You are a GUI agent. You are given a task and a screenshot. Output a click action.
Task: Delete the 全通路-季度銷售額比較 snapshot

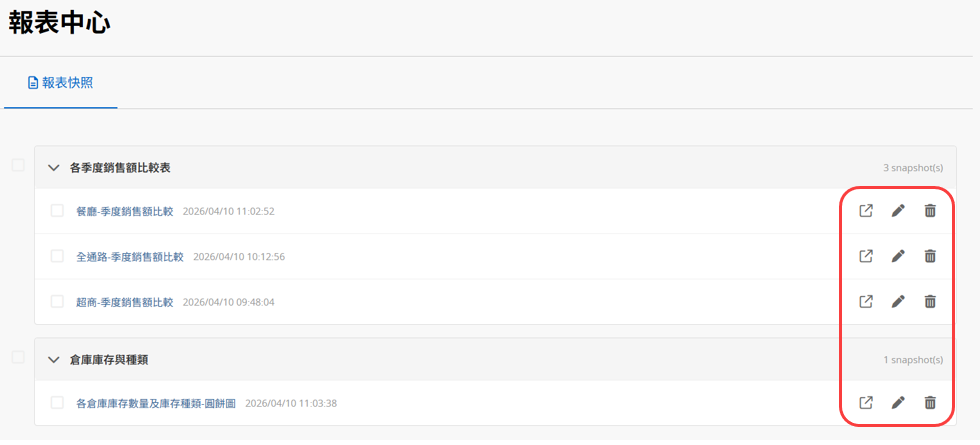pyautogui.click(x=930, y=256)
